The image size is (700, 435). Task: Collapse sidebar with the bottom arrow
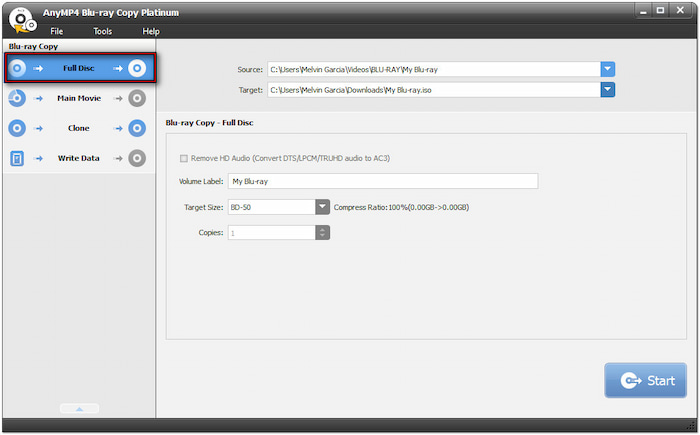click(x=78, y=408)
